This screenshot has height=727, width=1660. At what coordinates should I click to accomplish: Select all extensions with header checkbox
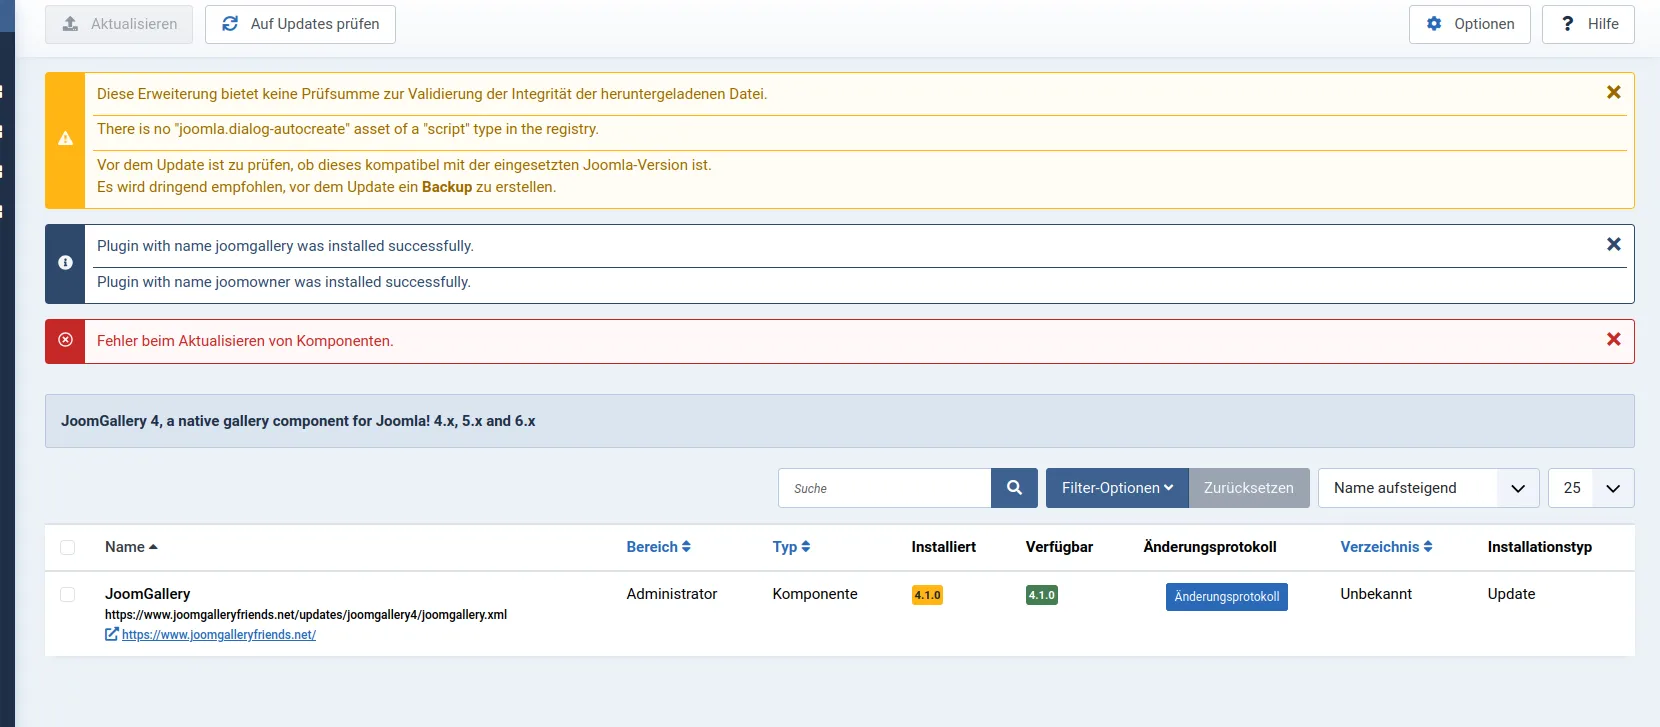point(67,547)
